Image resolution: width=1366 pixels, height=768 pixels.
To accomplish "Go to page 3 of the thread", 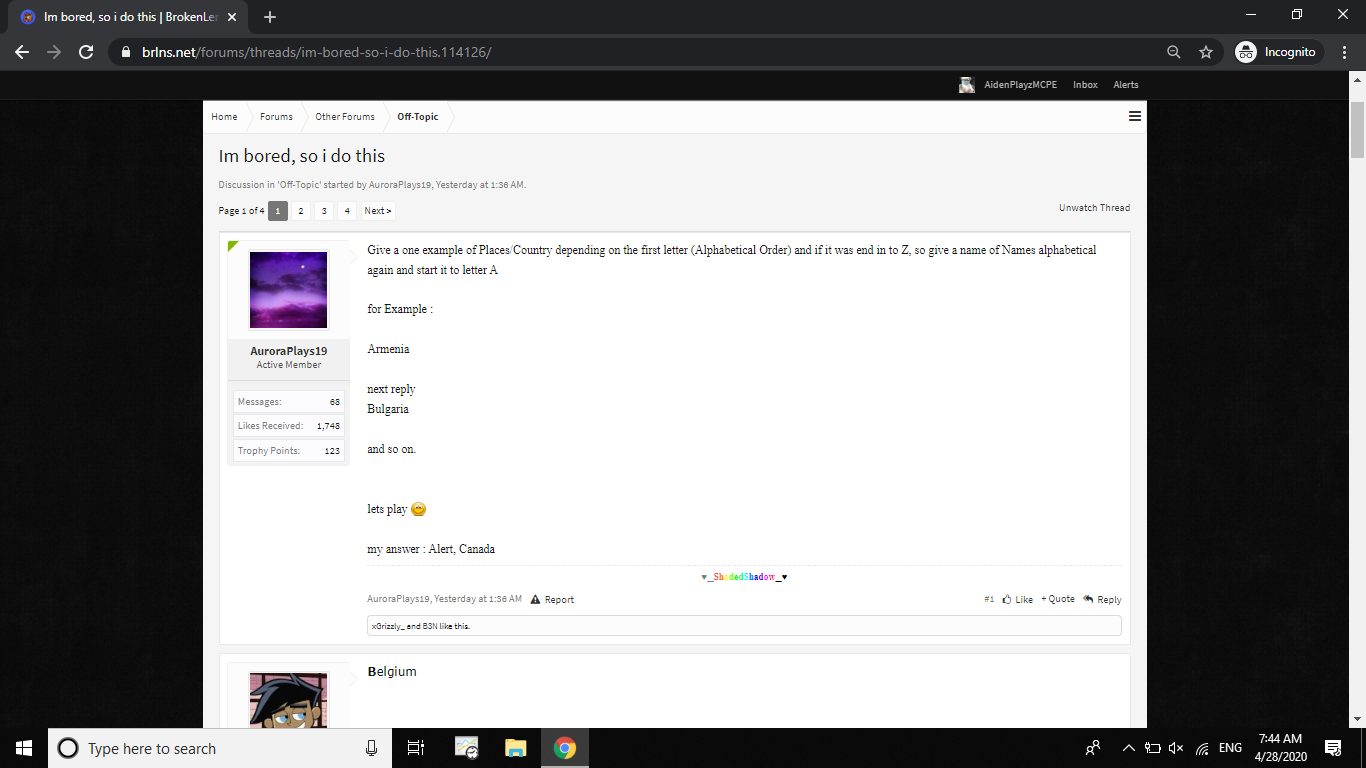I will [x=324, y=211].
